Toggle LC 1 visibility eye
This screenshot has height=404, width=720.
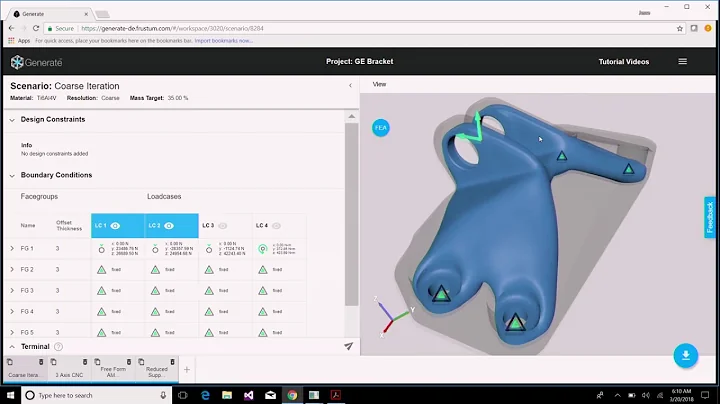(115, 225)
